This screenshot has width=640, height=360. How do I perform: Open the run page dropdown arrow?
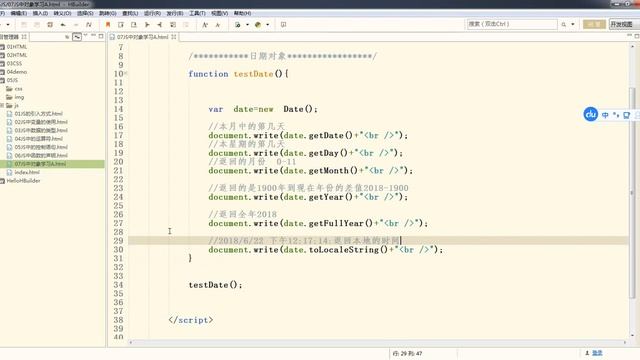point(247,24)
